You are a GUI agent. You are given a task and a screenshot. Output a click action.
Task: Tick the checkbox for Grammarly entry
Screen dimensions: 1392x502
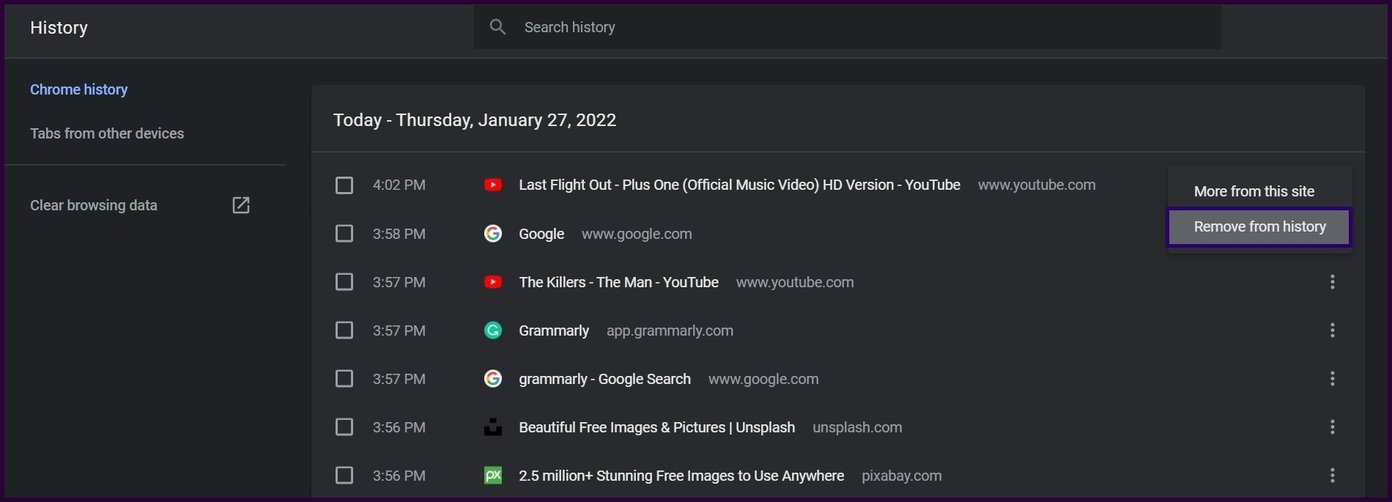coord(344,330)
